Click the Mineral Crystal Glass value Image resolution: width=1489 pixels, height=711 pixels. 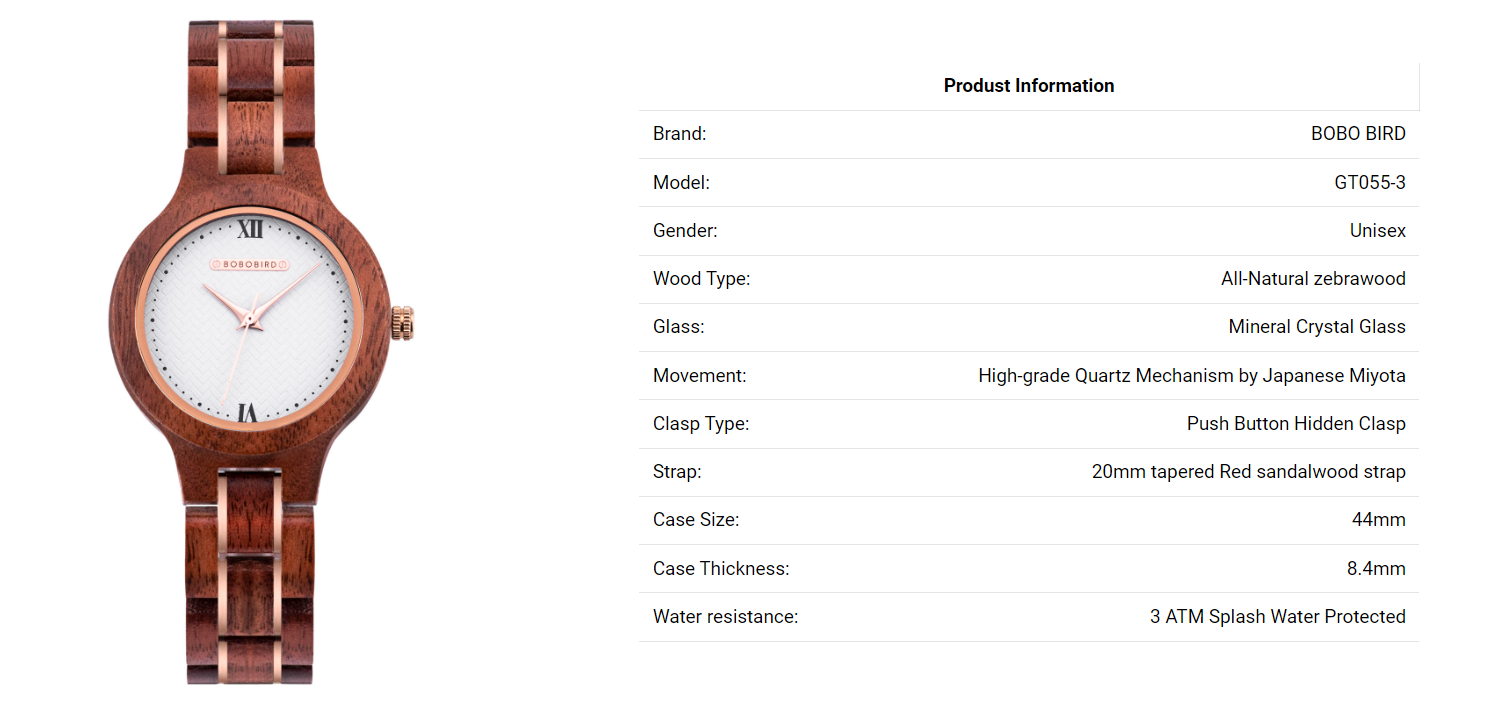[1317, 327]
